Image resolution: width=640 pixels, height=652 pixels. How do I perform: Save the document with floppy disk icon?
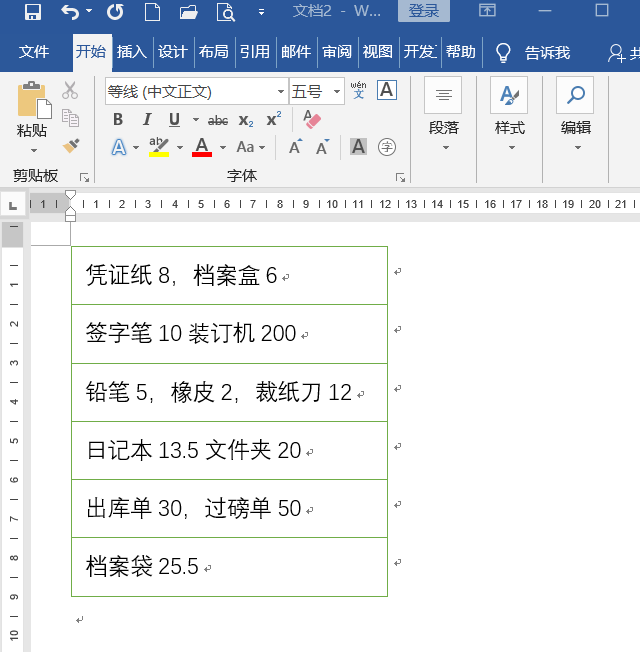(32, 12)
